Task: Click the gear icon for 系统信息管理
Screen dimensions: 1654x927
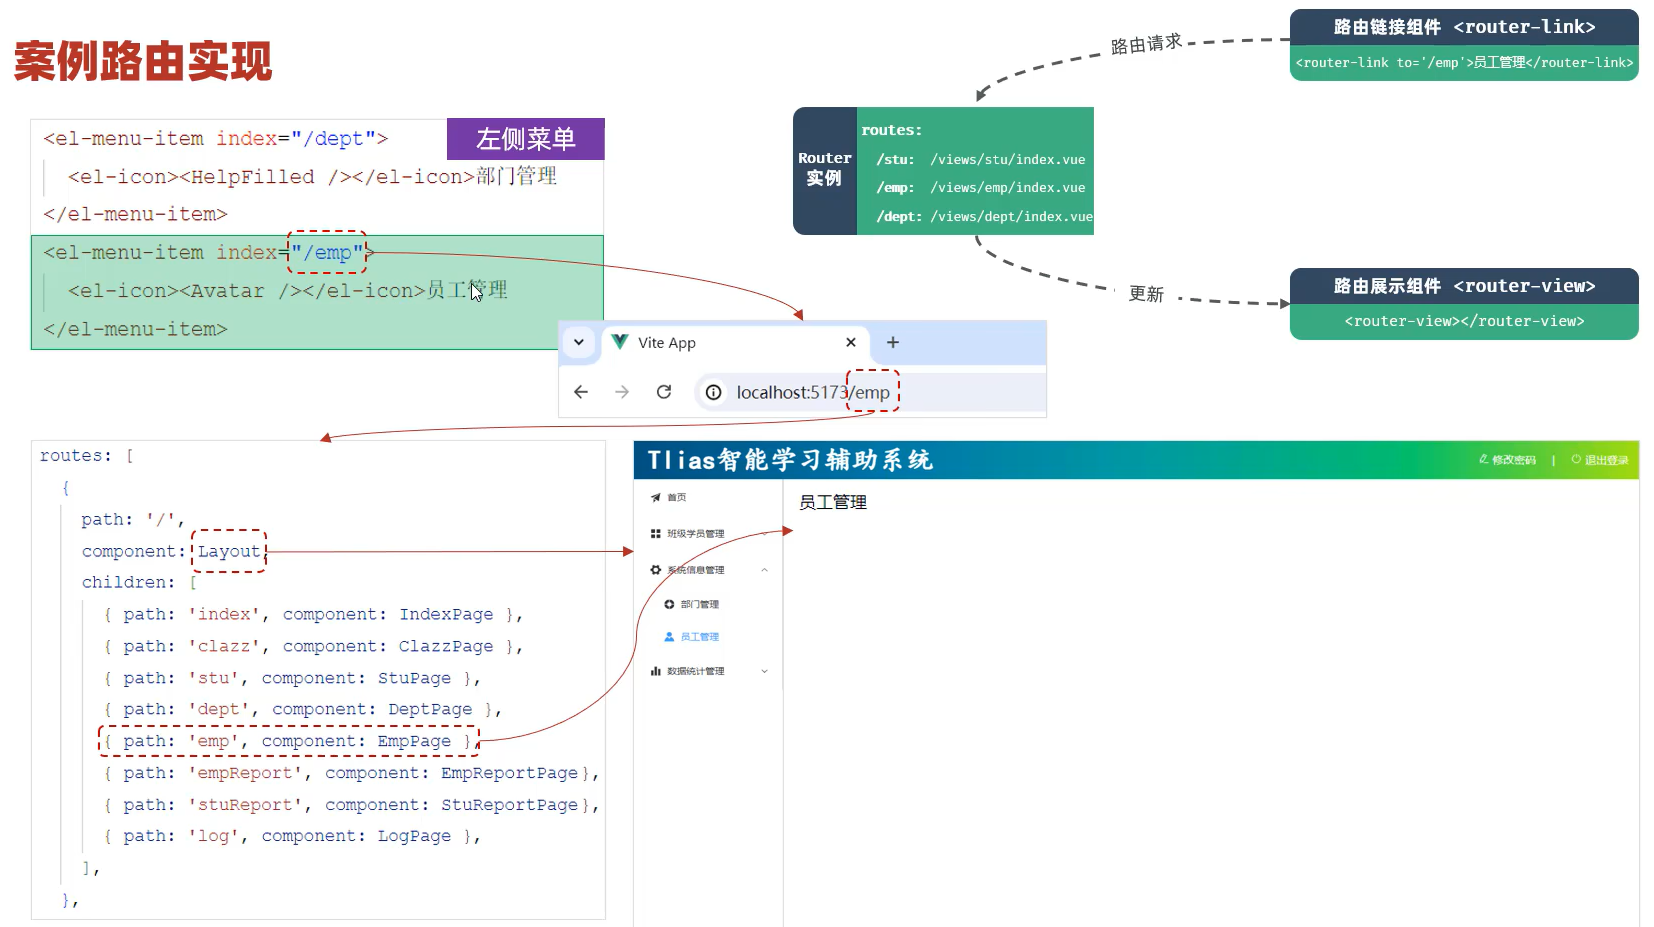Action: 656,570
